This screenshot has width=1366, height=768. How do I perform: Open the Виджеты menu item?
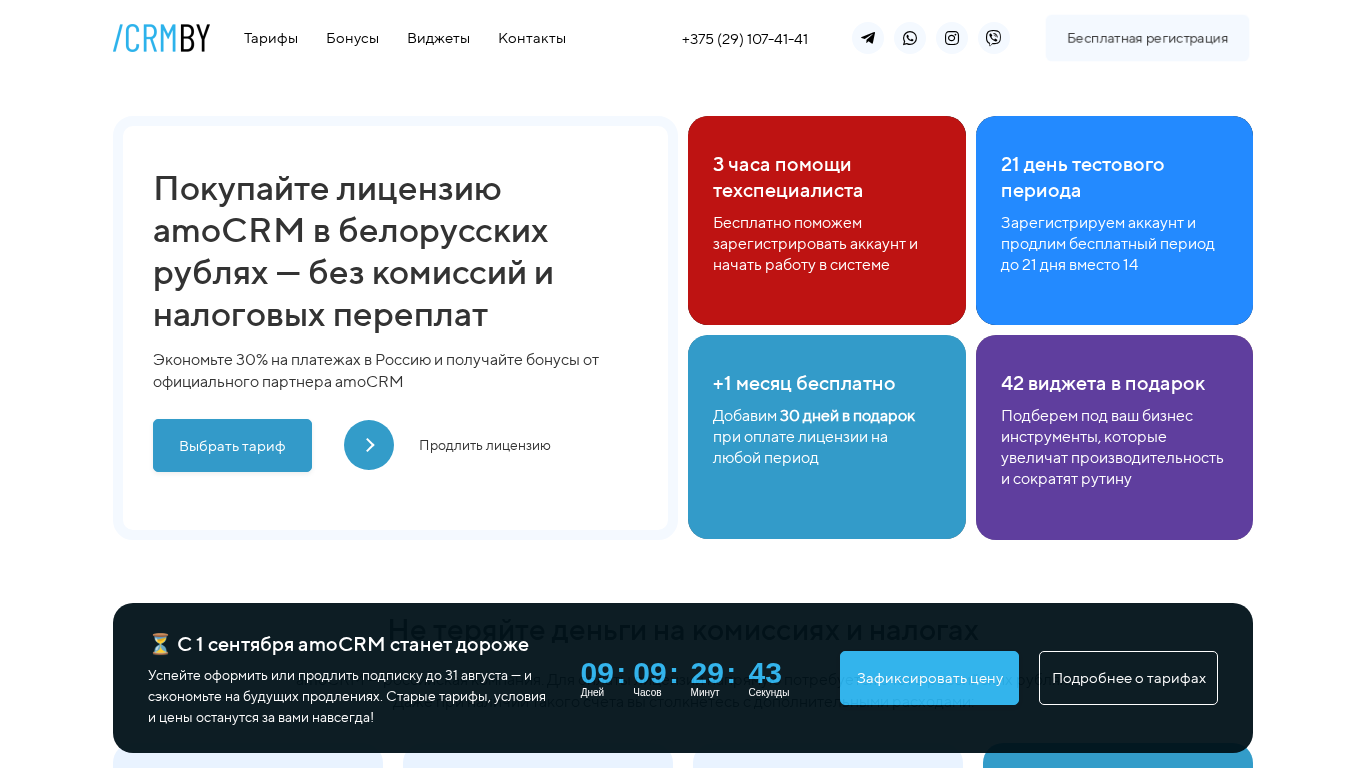click(x=438, y=38)
